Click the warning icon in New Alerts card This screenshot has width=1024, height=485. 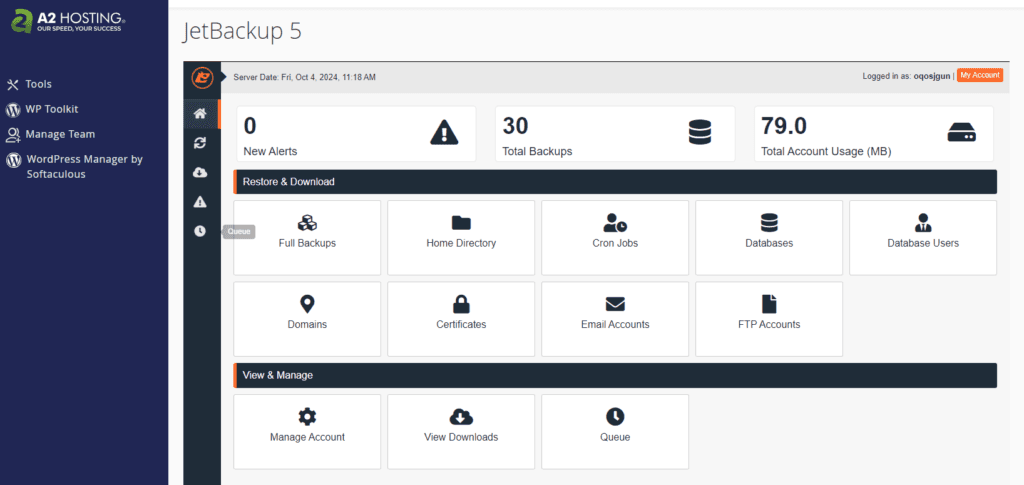coord(444,133)
